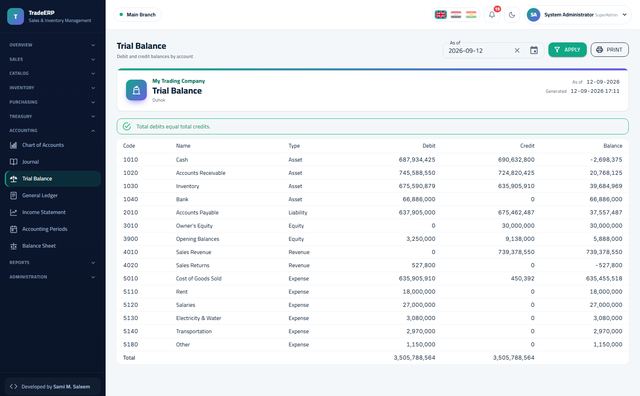Screen dimensions: 640x396
Task: Open Chart of Accounts page
Action: click(x=52, y=145)
